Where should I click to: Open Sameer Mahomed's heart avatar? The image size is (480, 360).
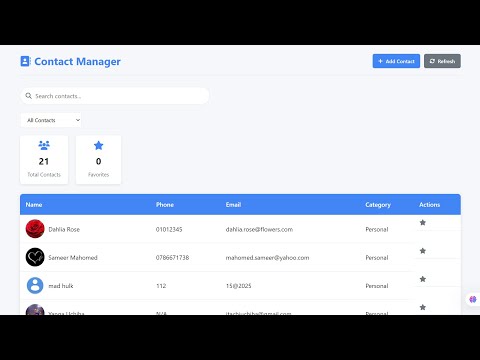tap(35, 257)
